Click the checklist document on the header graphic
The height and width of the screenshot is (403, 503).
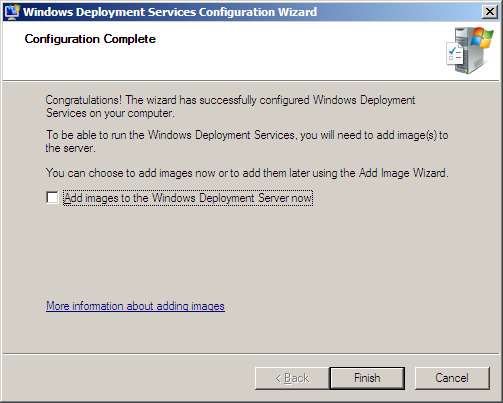(455, 54)
